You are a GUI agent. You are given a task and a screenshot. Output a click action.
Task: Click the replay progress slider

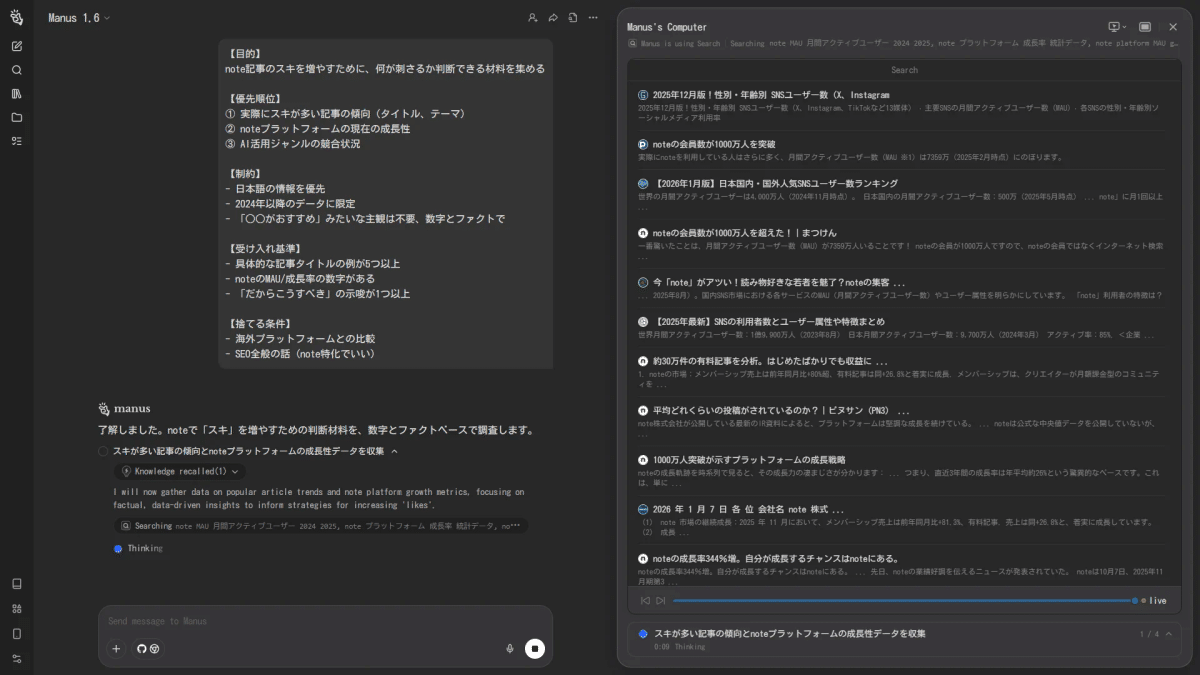point(900,600)
